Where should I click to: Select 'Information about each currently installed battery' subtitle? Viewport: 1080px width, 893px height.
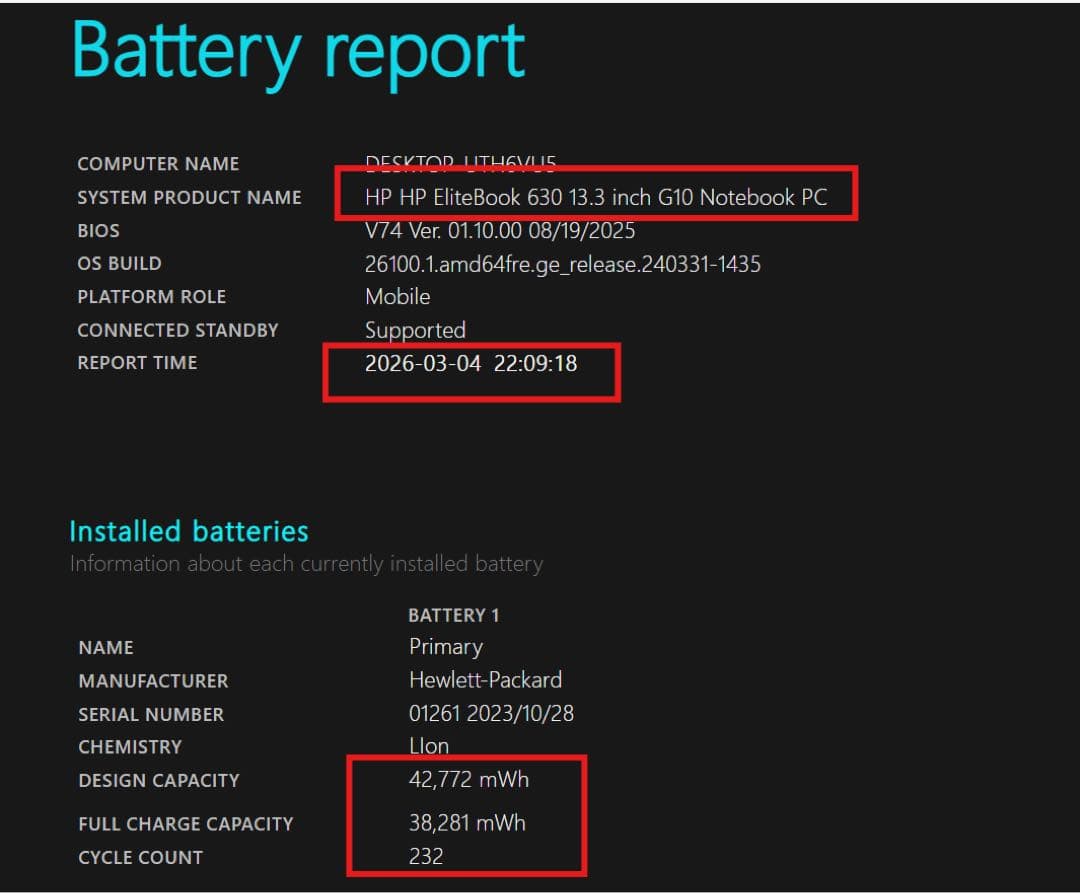pos(307,564)
